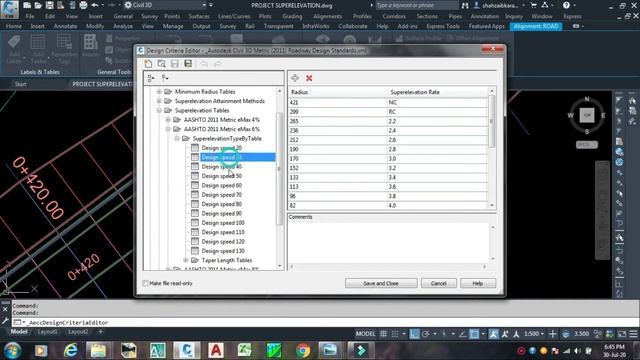640x360 pixels.
Task: Collapse SuperelevationTypeByTable node
Action: click(177, 138)
